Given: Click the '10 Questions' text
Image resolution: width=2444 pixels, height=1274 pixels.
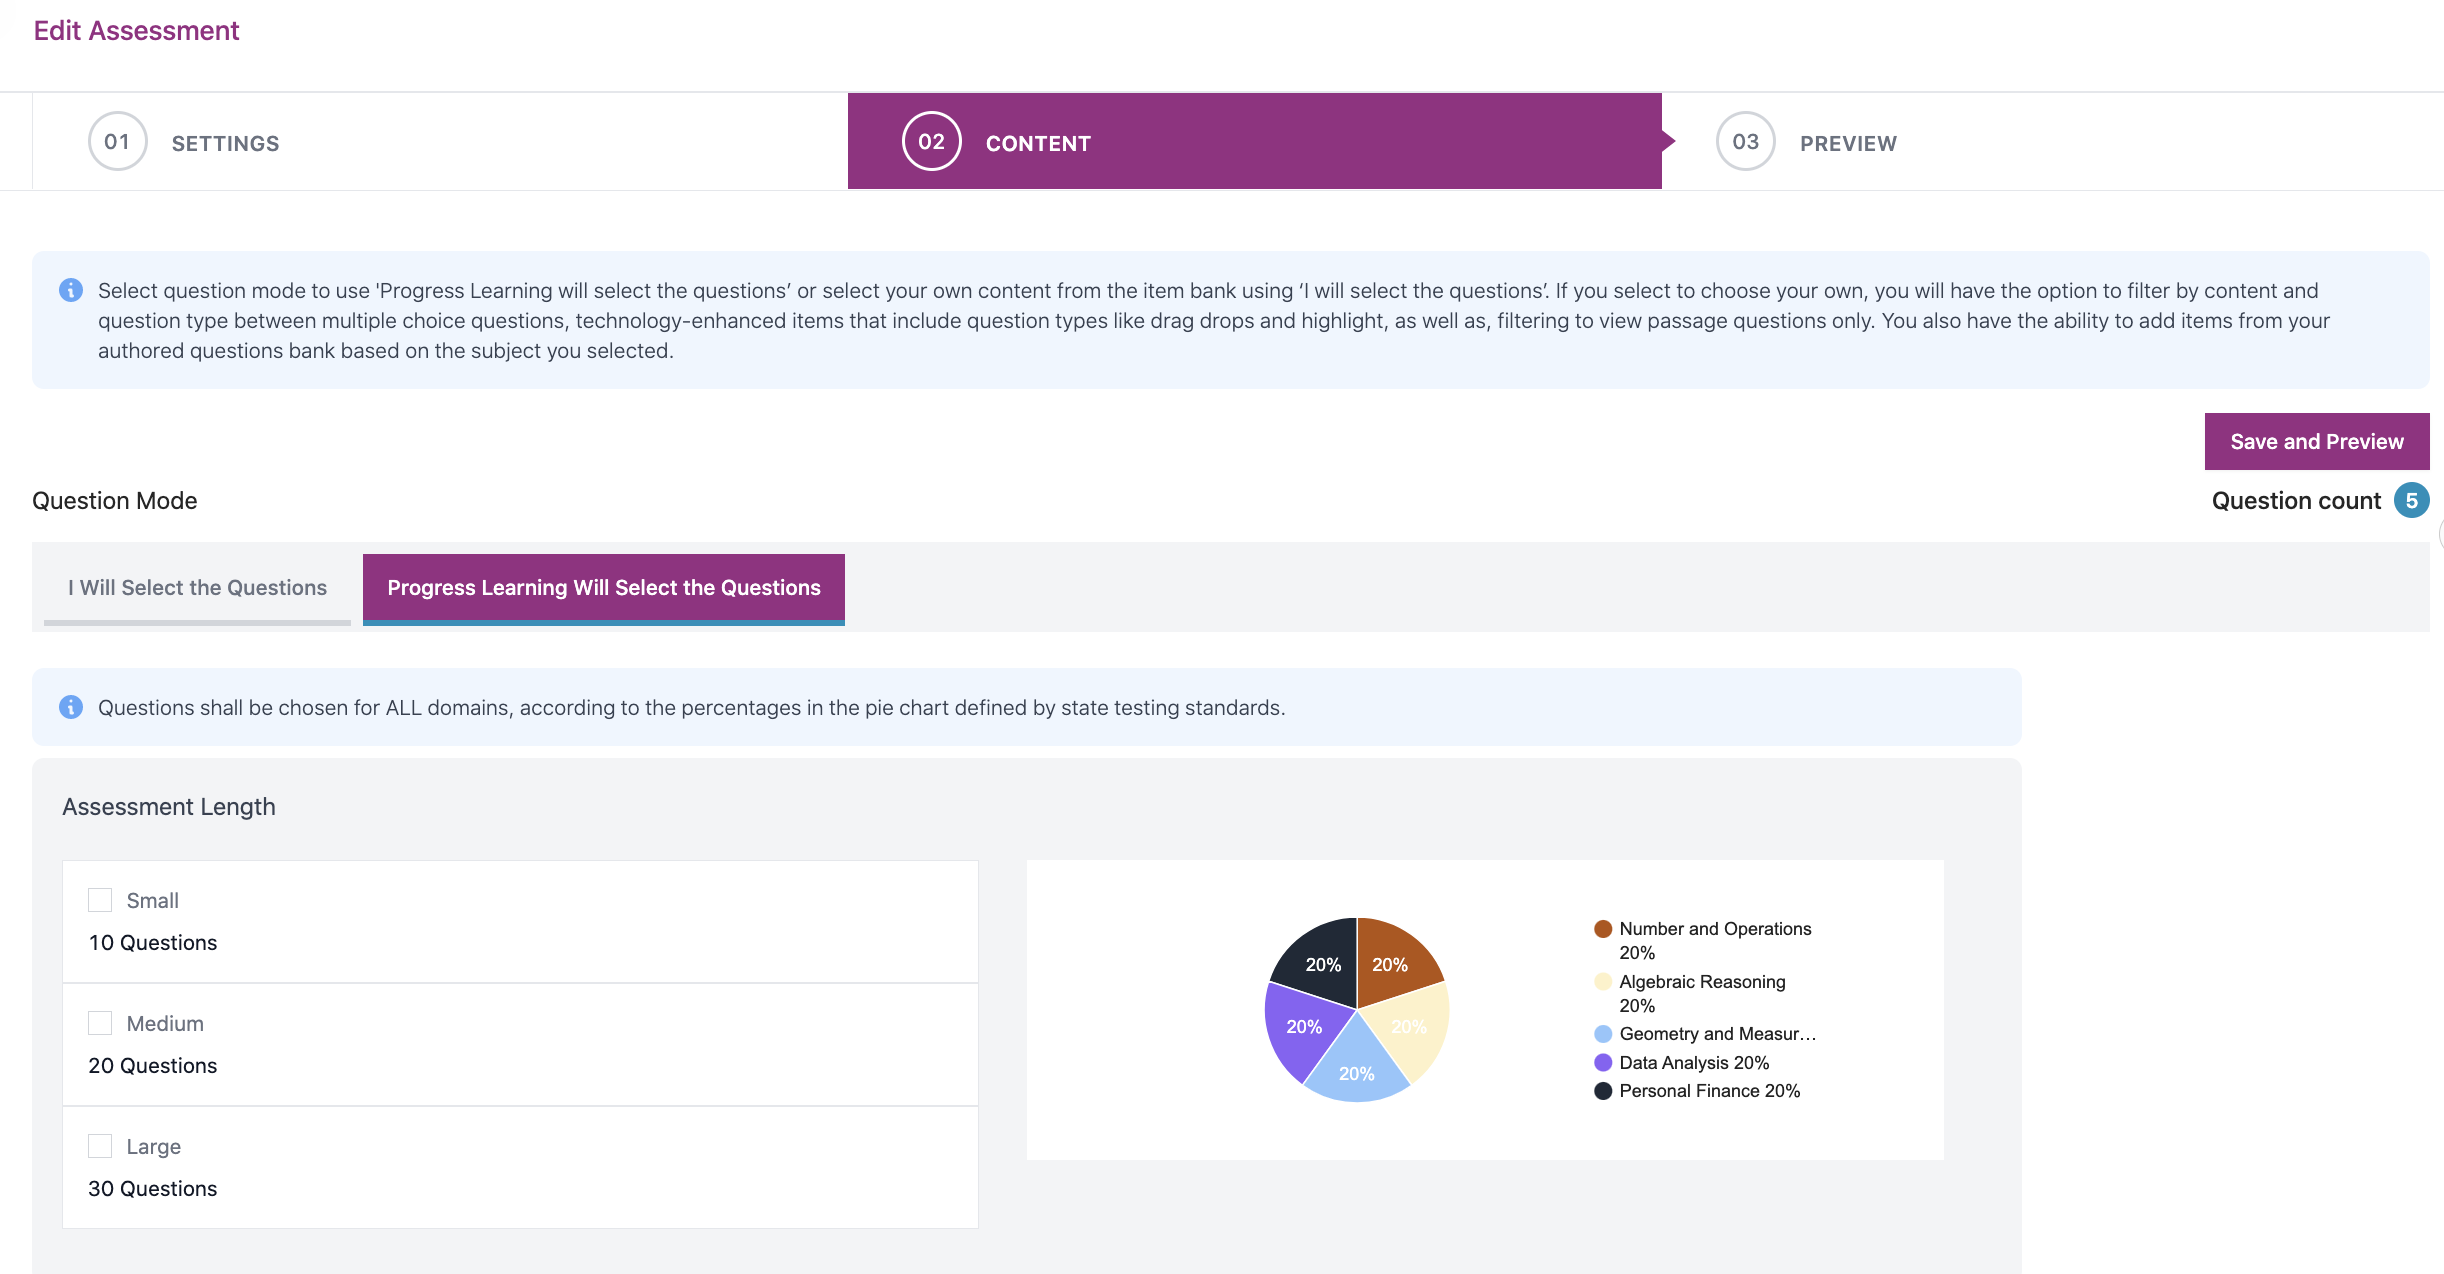Looking at the screenshot, I should click(x=153, y=943).
